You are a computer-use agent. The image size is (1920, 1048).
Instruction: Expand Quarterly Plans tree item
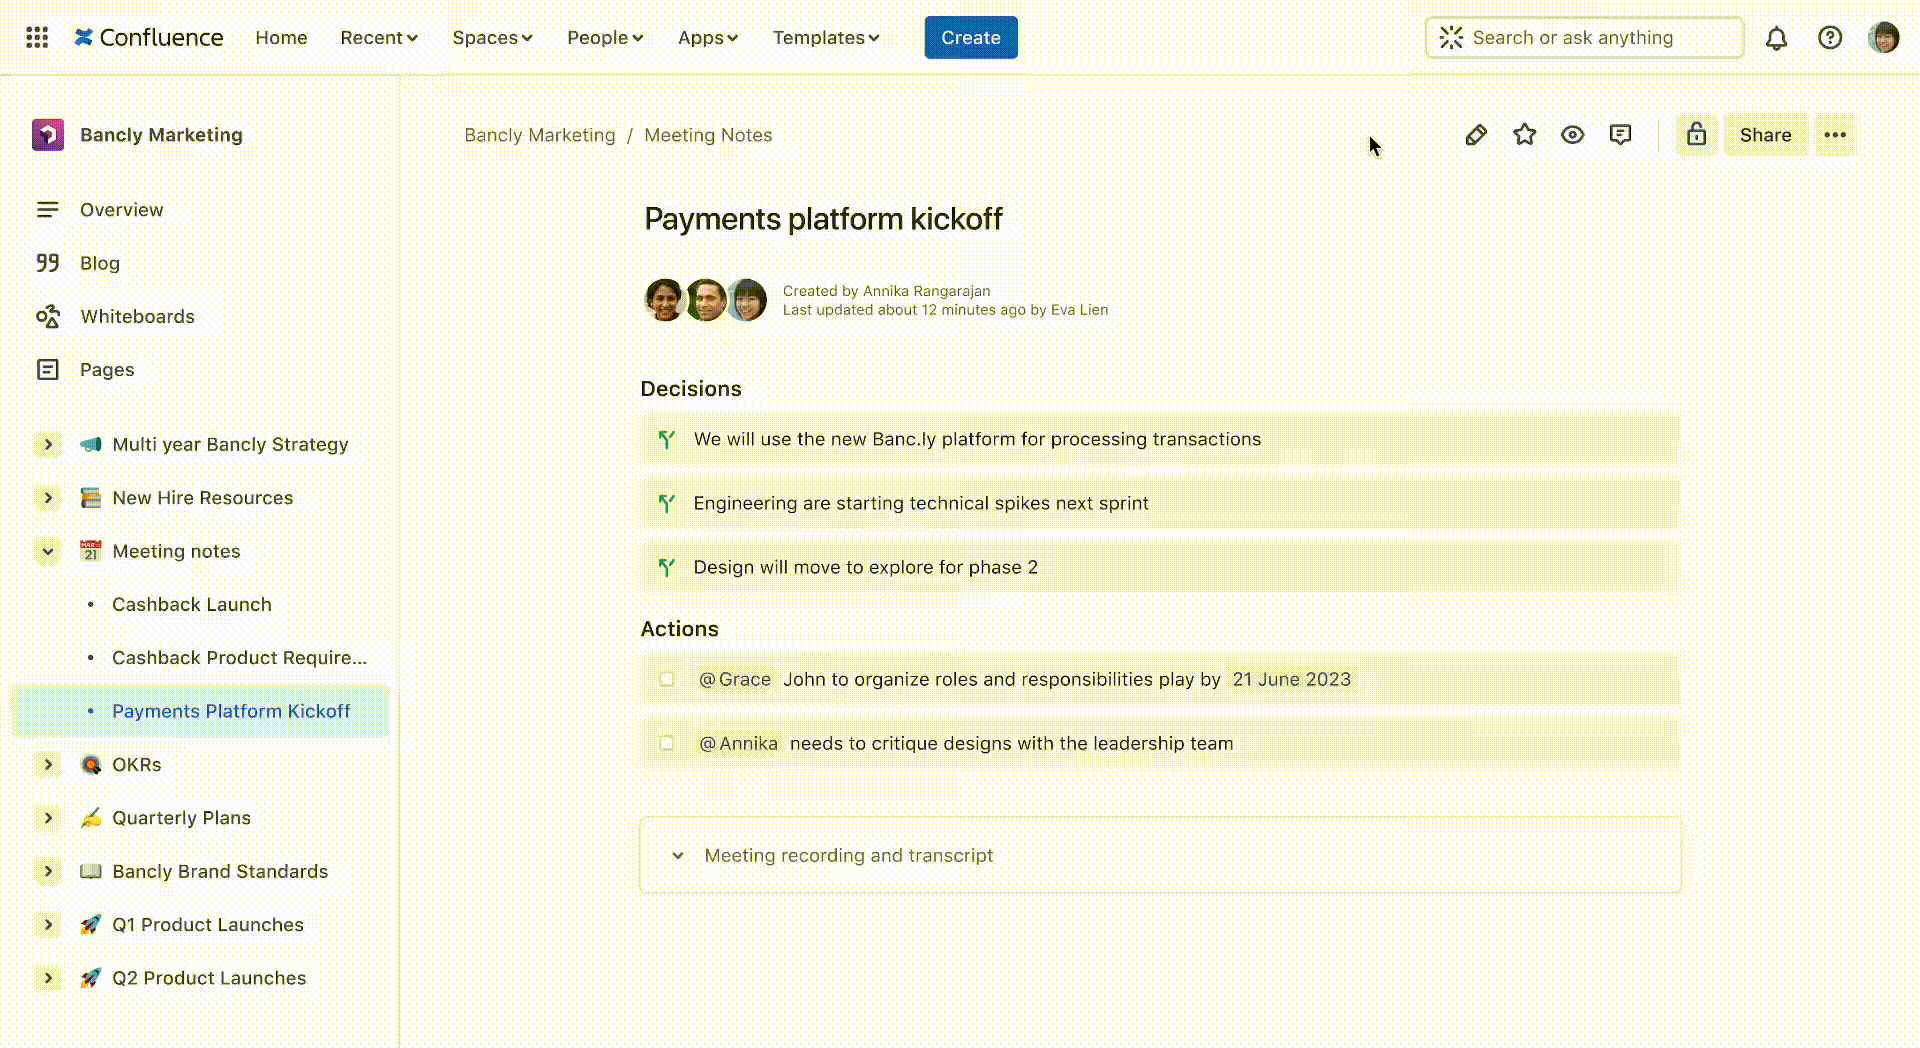(48, 818)
